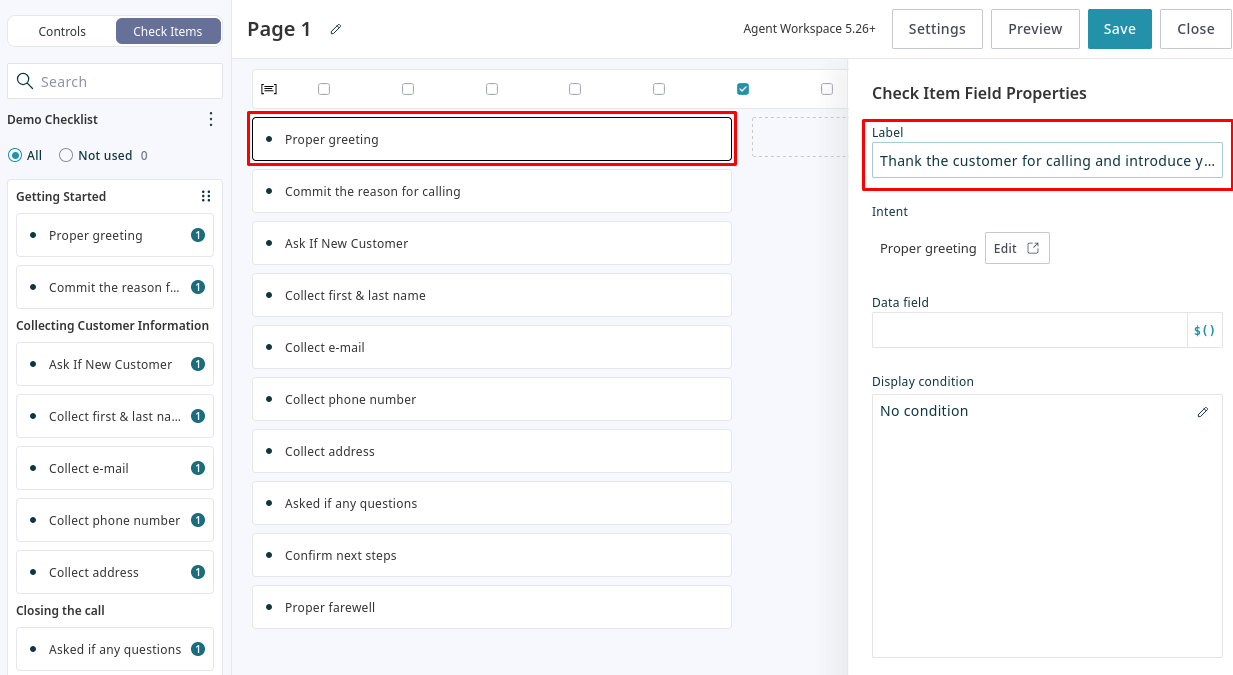Click the Save button

tap(1119, 29)
